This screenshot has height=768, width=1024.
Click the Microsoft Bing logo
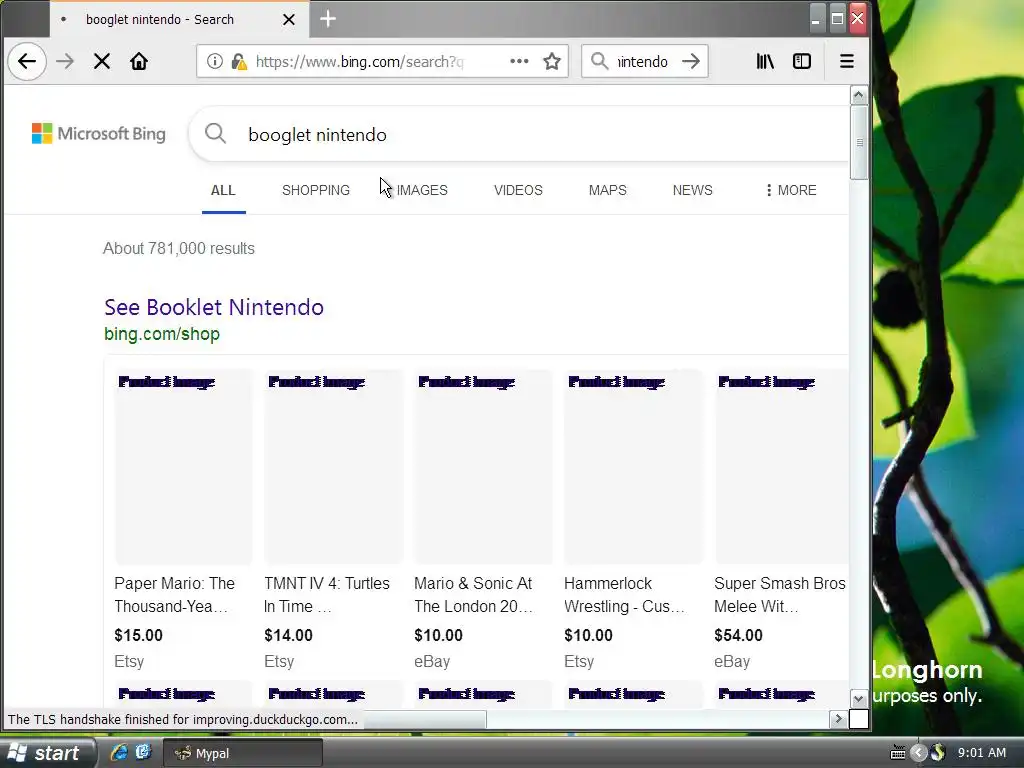(99, 134)
